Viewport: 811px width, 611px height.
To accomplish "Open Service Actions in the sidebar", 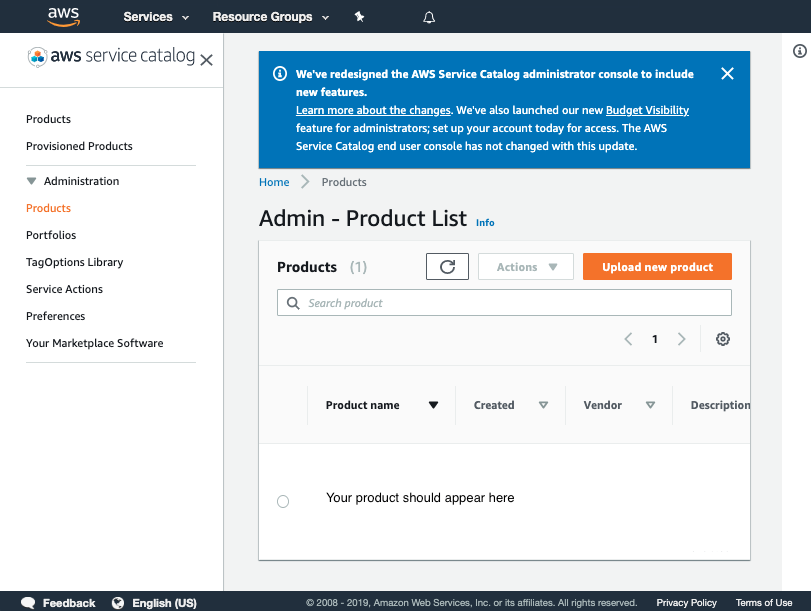I will click(65, 289).
